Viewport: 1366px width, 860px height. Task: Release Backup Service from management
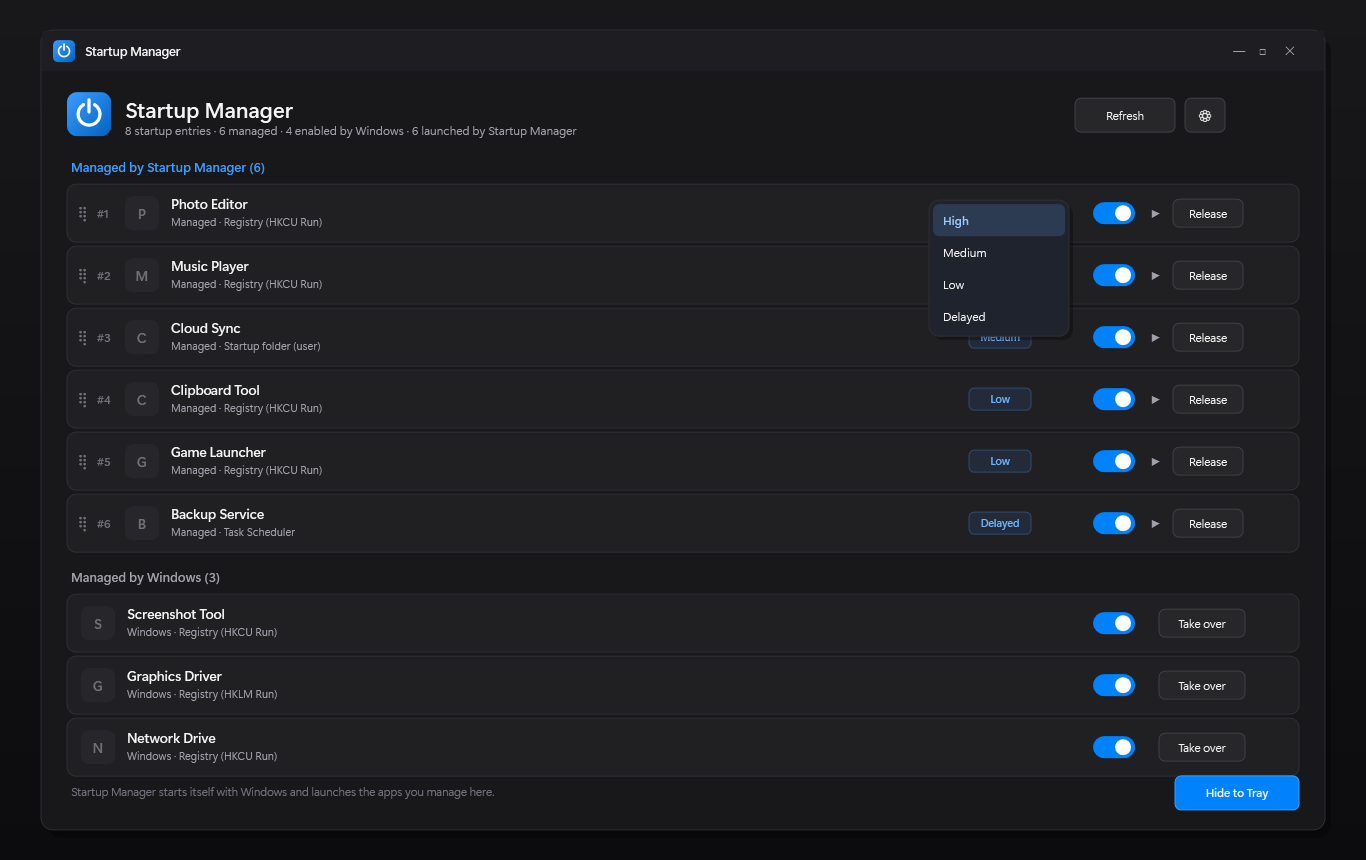1208,524
